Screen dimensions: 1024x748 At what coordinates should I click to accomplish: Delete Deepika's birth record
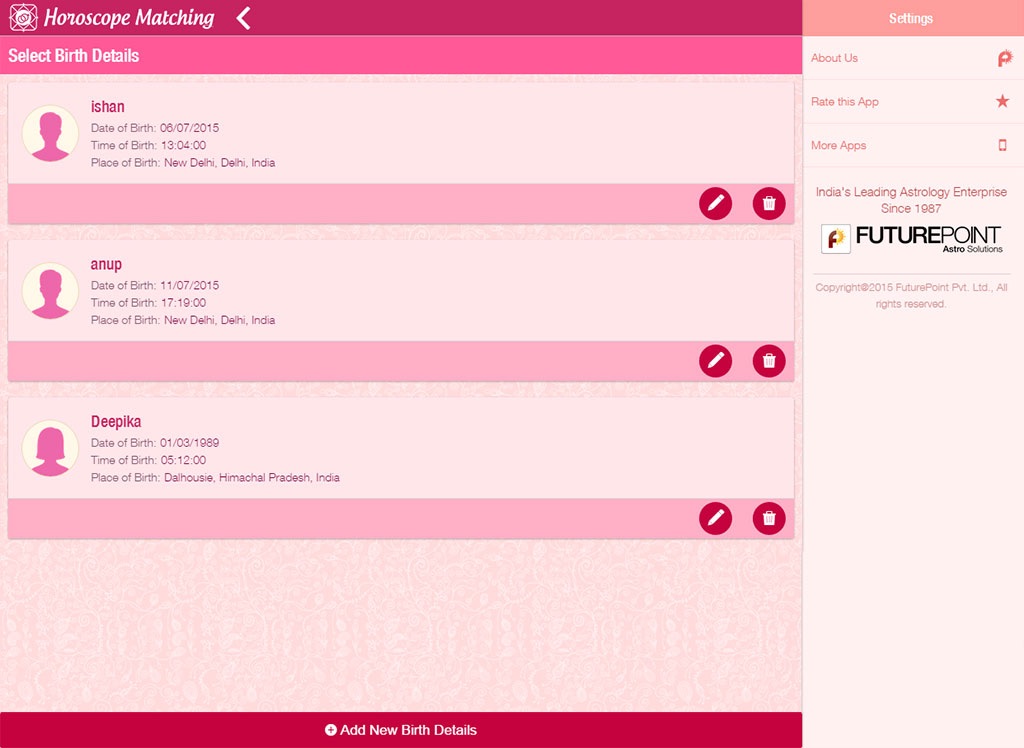coord(769,518)
